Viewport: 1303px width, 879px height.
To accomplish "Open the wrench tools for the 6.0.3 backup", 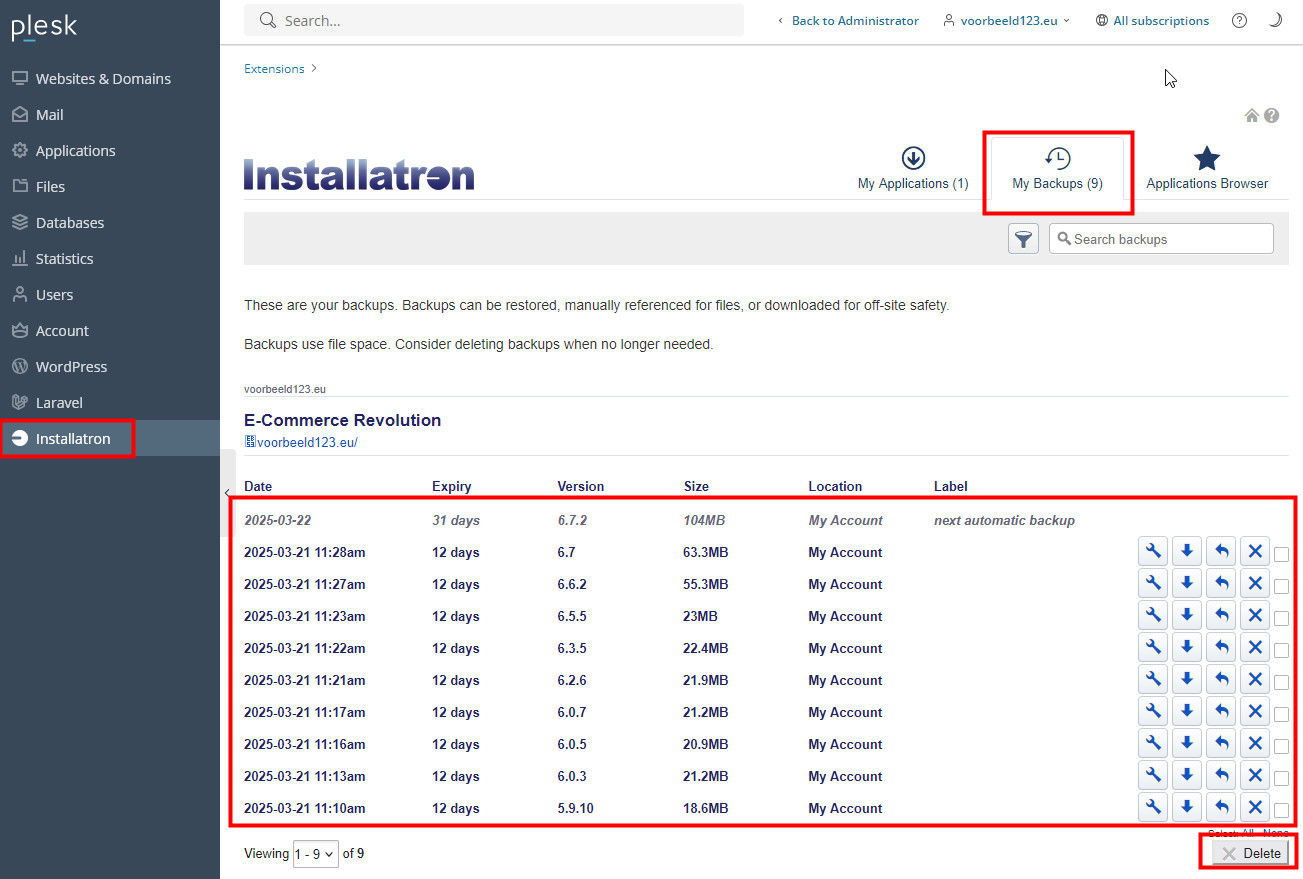I will tap(1153, 775).
